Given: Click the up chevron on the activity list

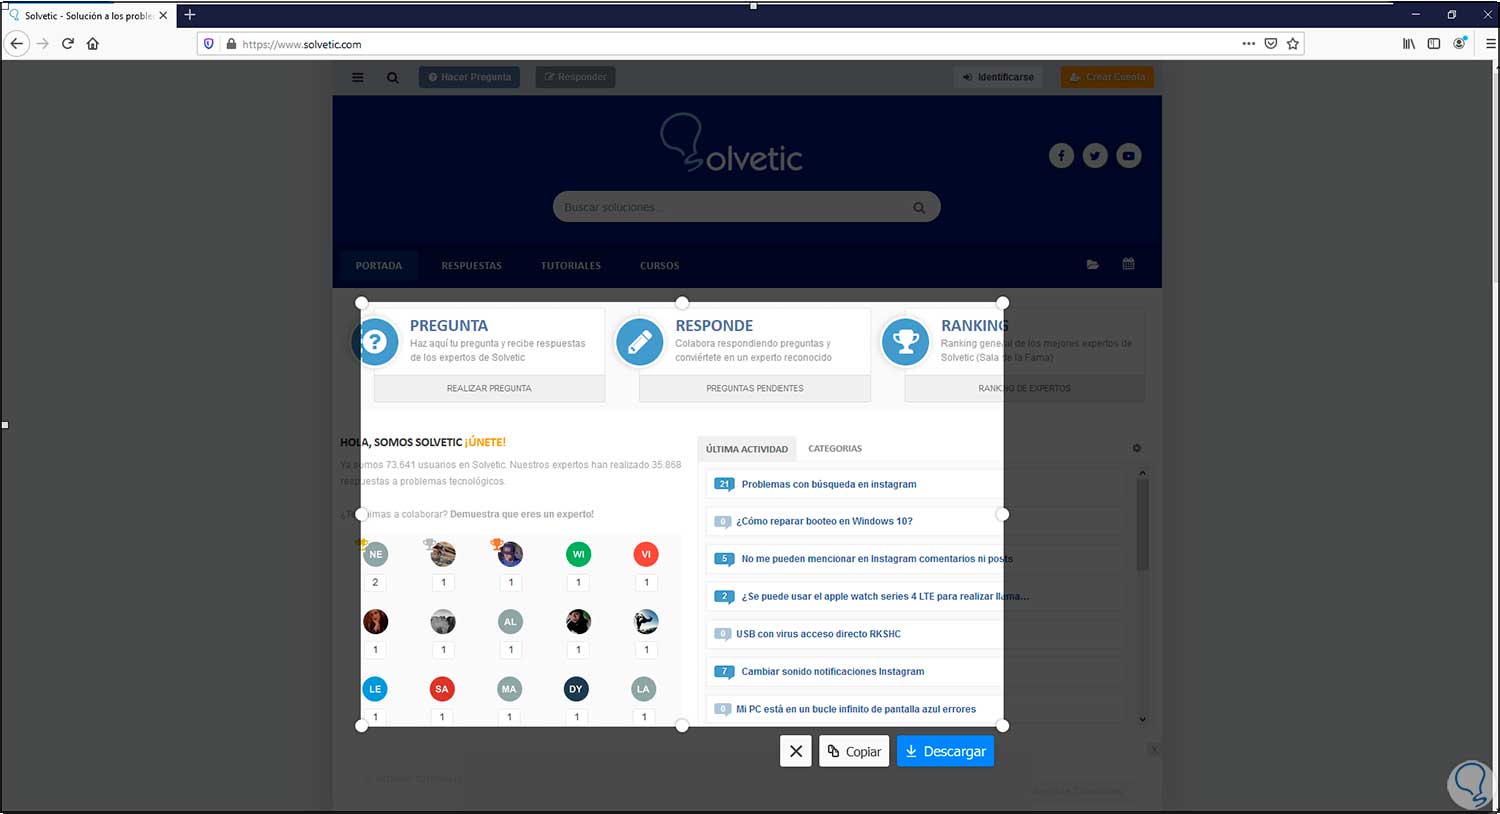Looking at the screenshot, I should coord(1141,471).
